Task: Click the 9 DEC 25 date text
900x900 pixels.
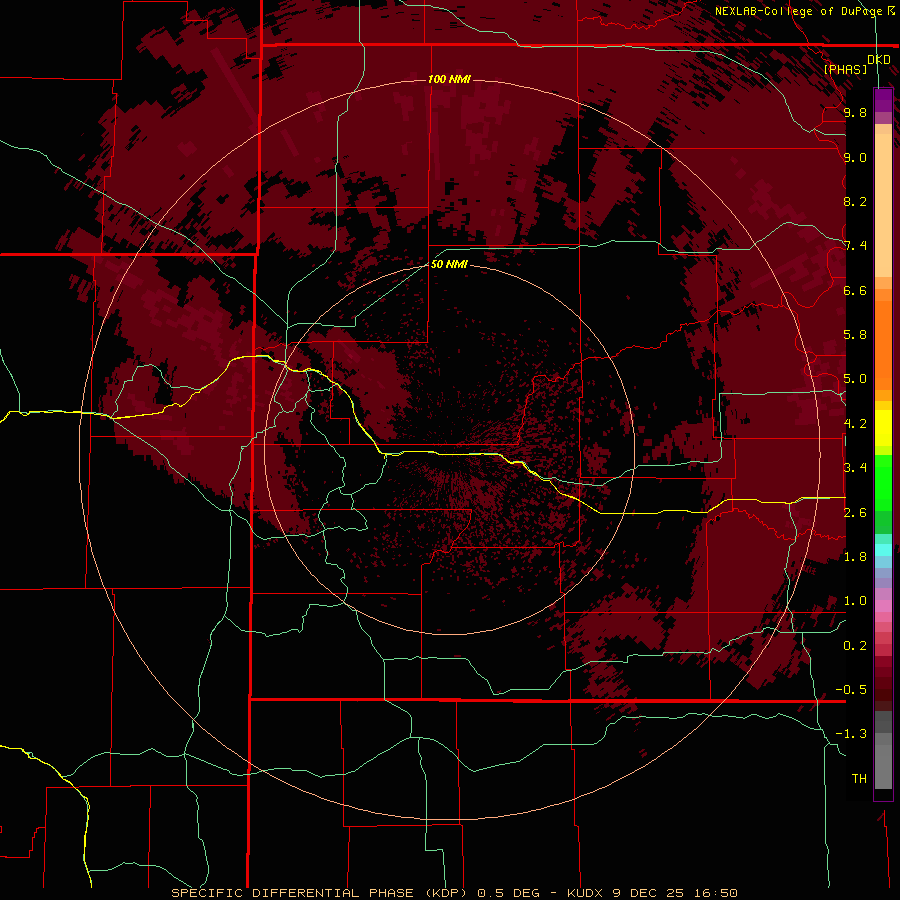Action: click(x=649, y=893)
